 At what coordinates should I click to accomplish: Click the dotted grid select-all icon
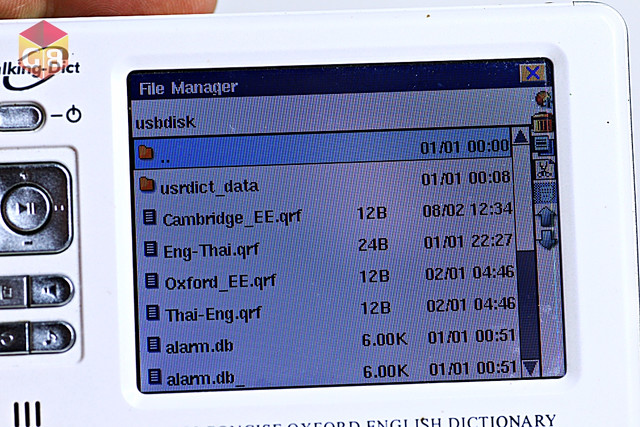click(x=544, y=192)
